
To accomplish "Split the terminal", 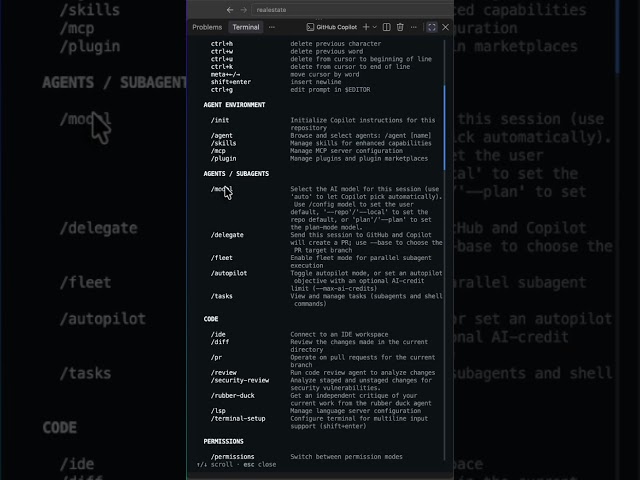I will (387, 27).
